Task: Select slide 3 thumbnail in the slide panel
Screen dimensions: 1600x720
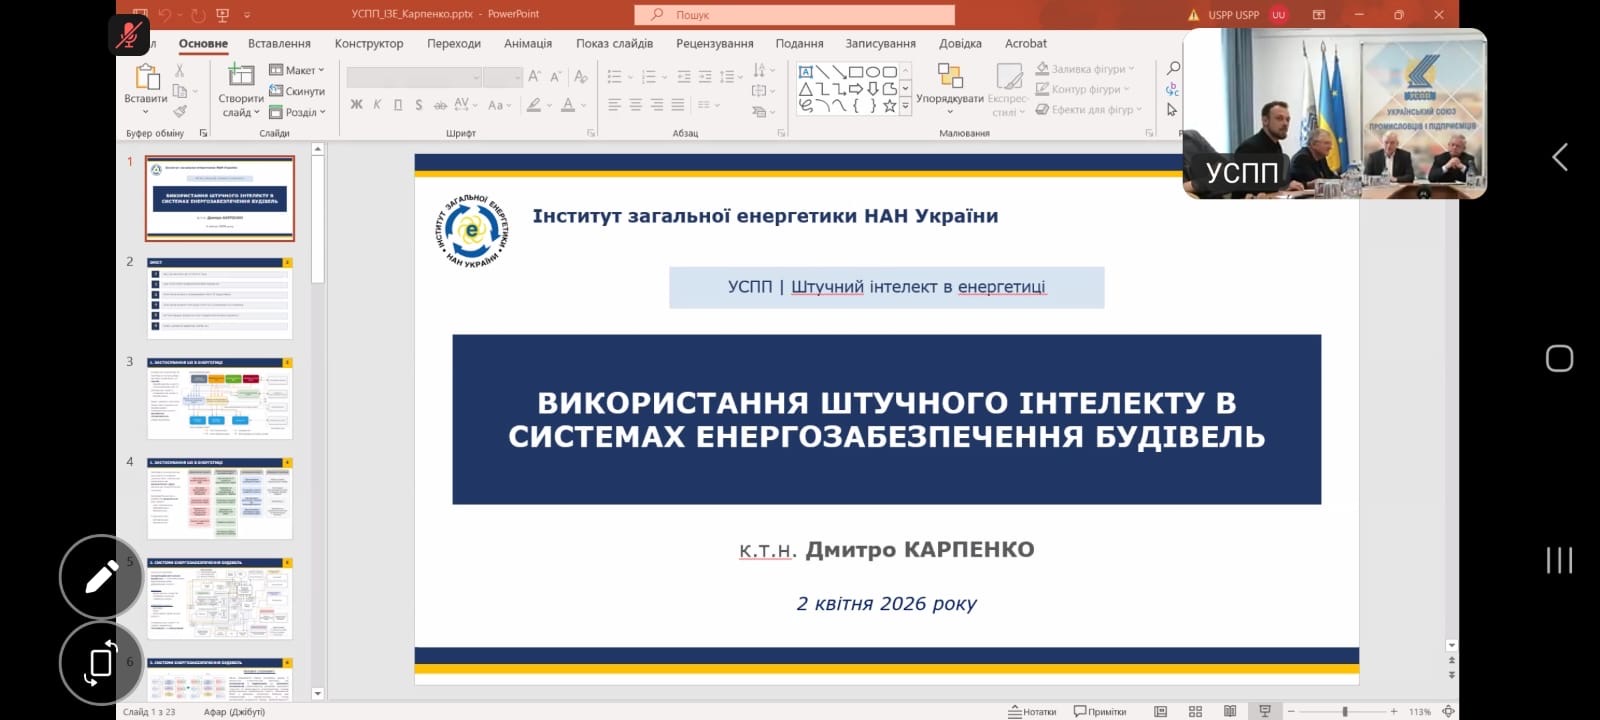Action: pos(220,398)
